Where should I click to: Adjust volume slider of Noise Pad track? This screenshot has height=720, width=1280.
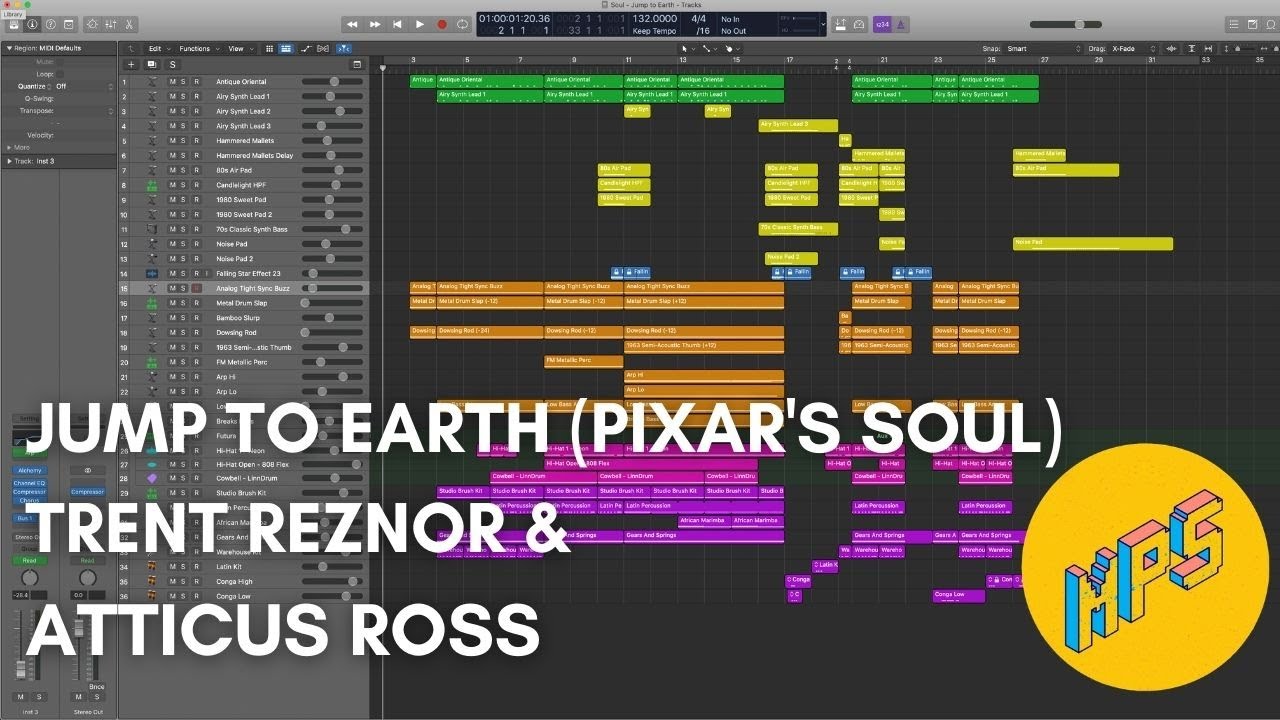pos(332,244)
